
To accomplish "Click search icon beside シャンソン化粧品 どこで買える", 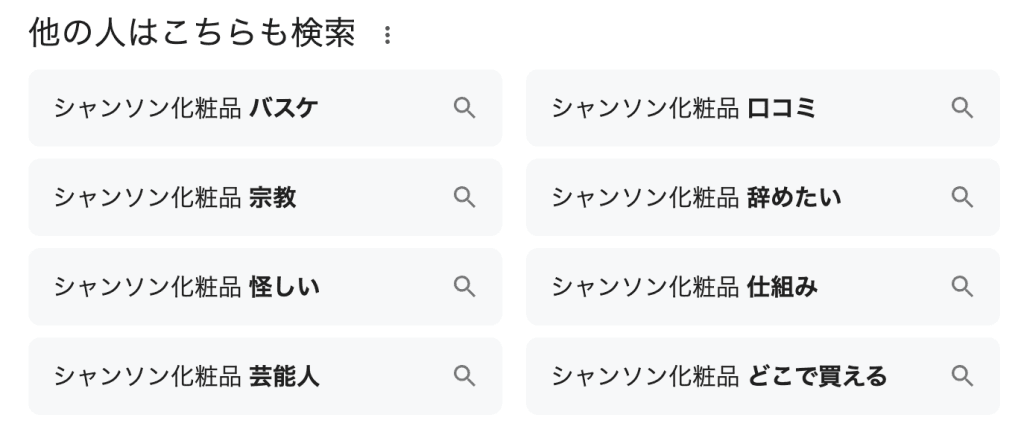I will tap(962, 376).
